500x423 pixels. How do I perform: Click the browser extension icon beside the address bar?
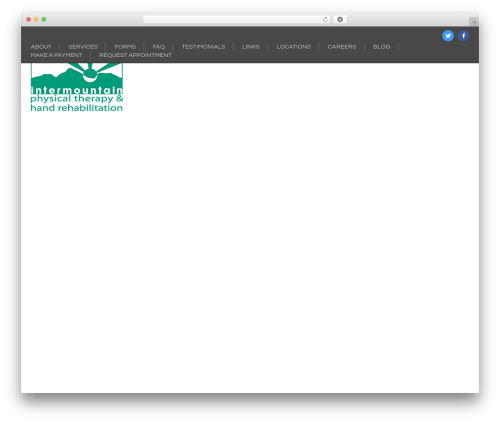[340, 19]
